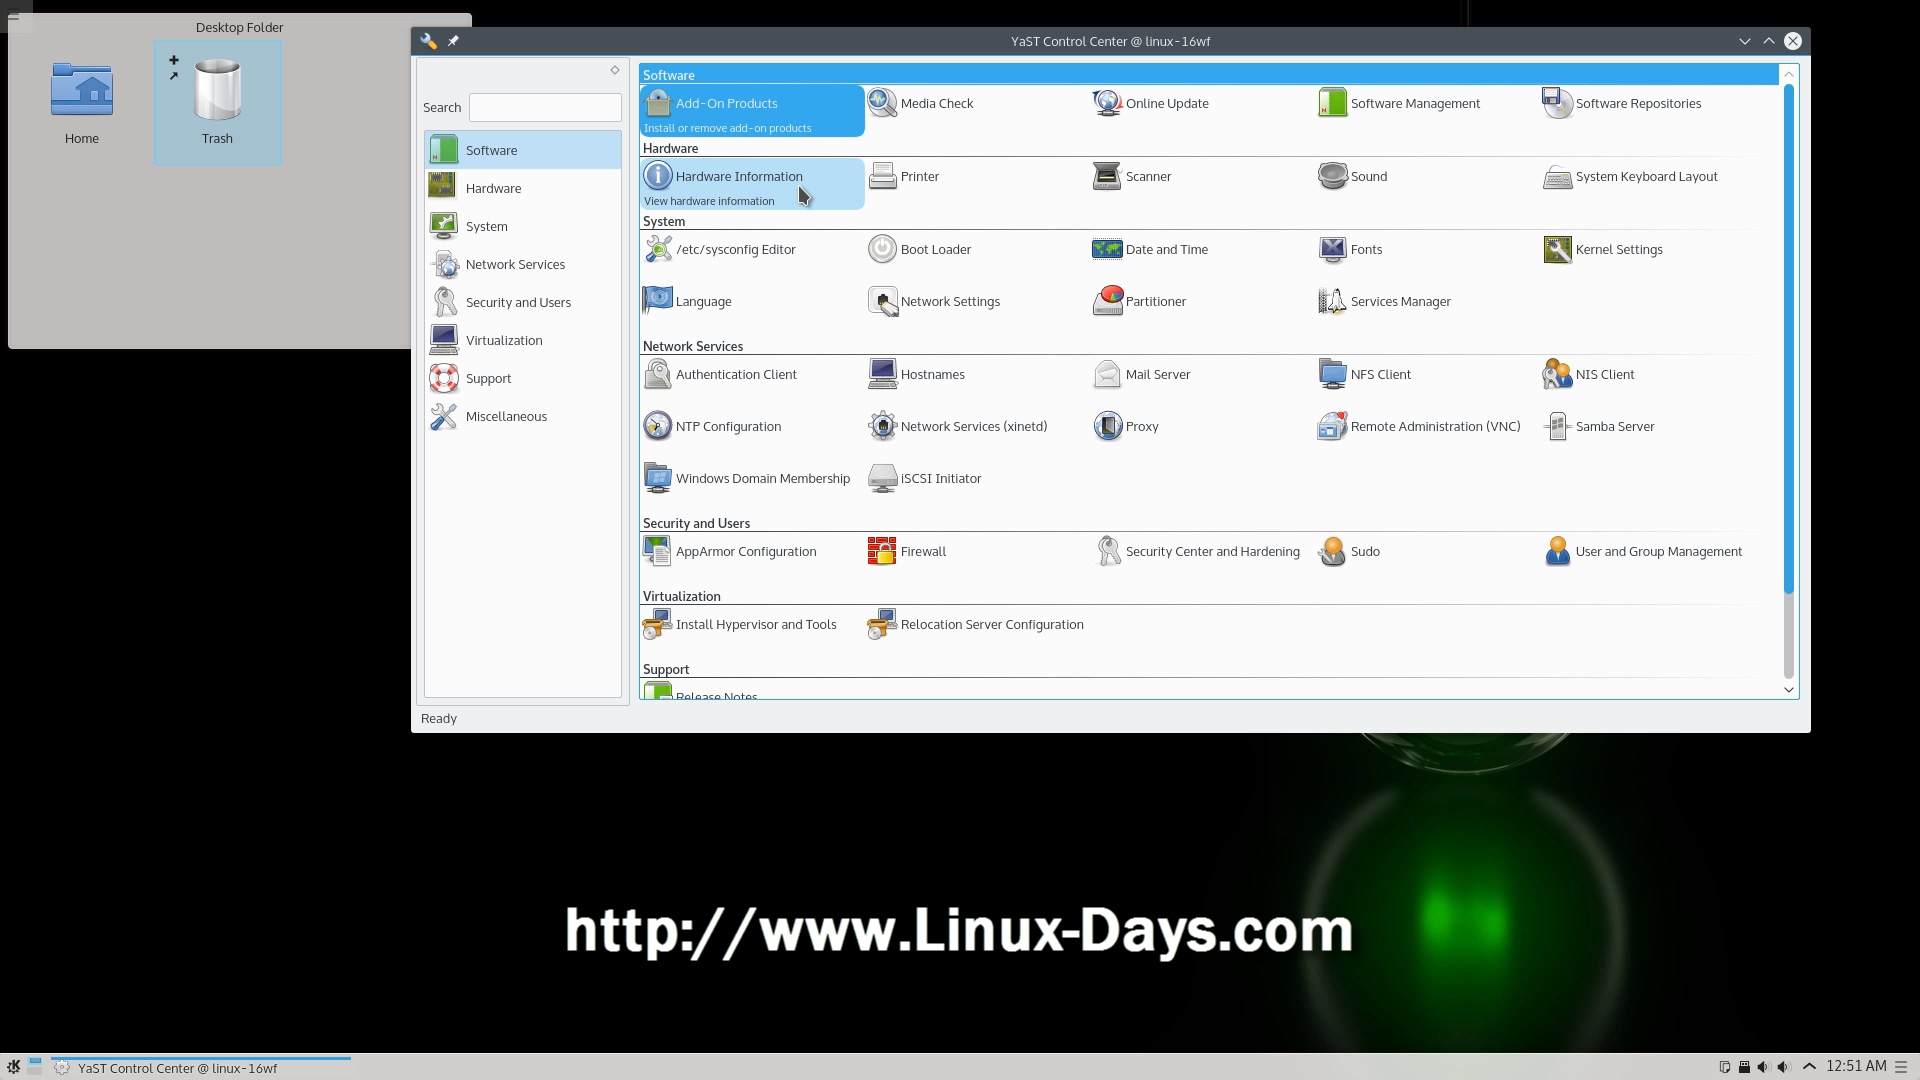Open Date and Time settings

coord(1150,249)
